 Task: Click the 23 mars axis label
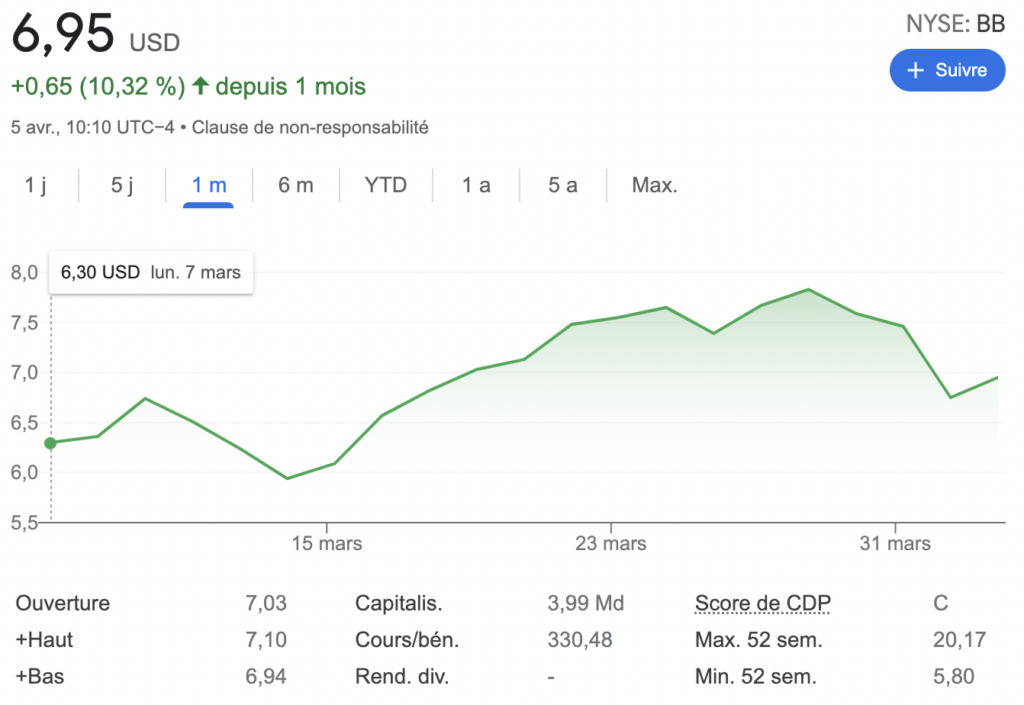[610, 544]
